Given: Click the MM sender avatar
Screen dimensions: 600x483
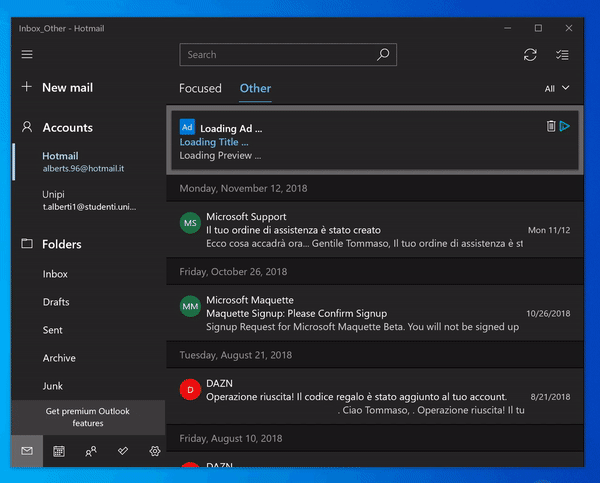Looking at the screenshot, I should 190,306.
